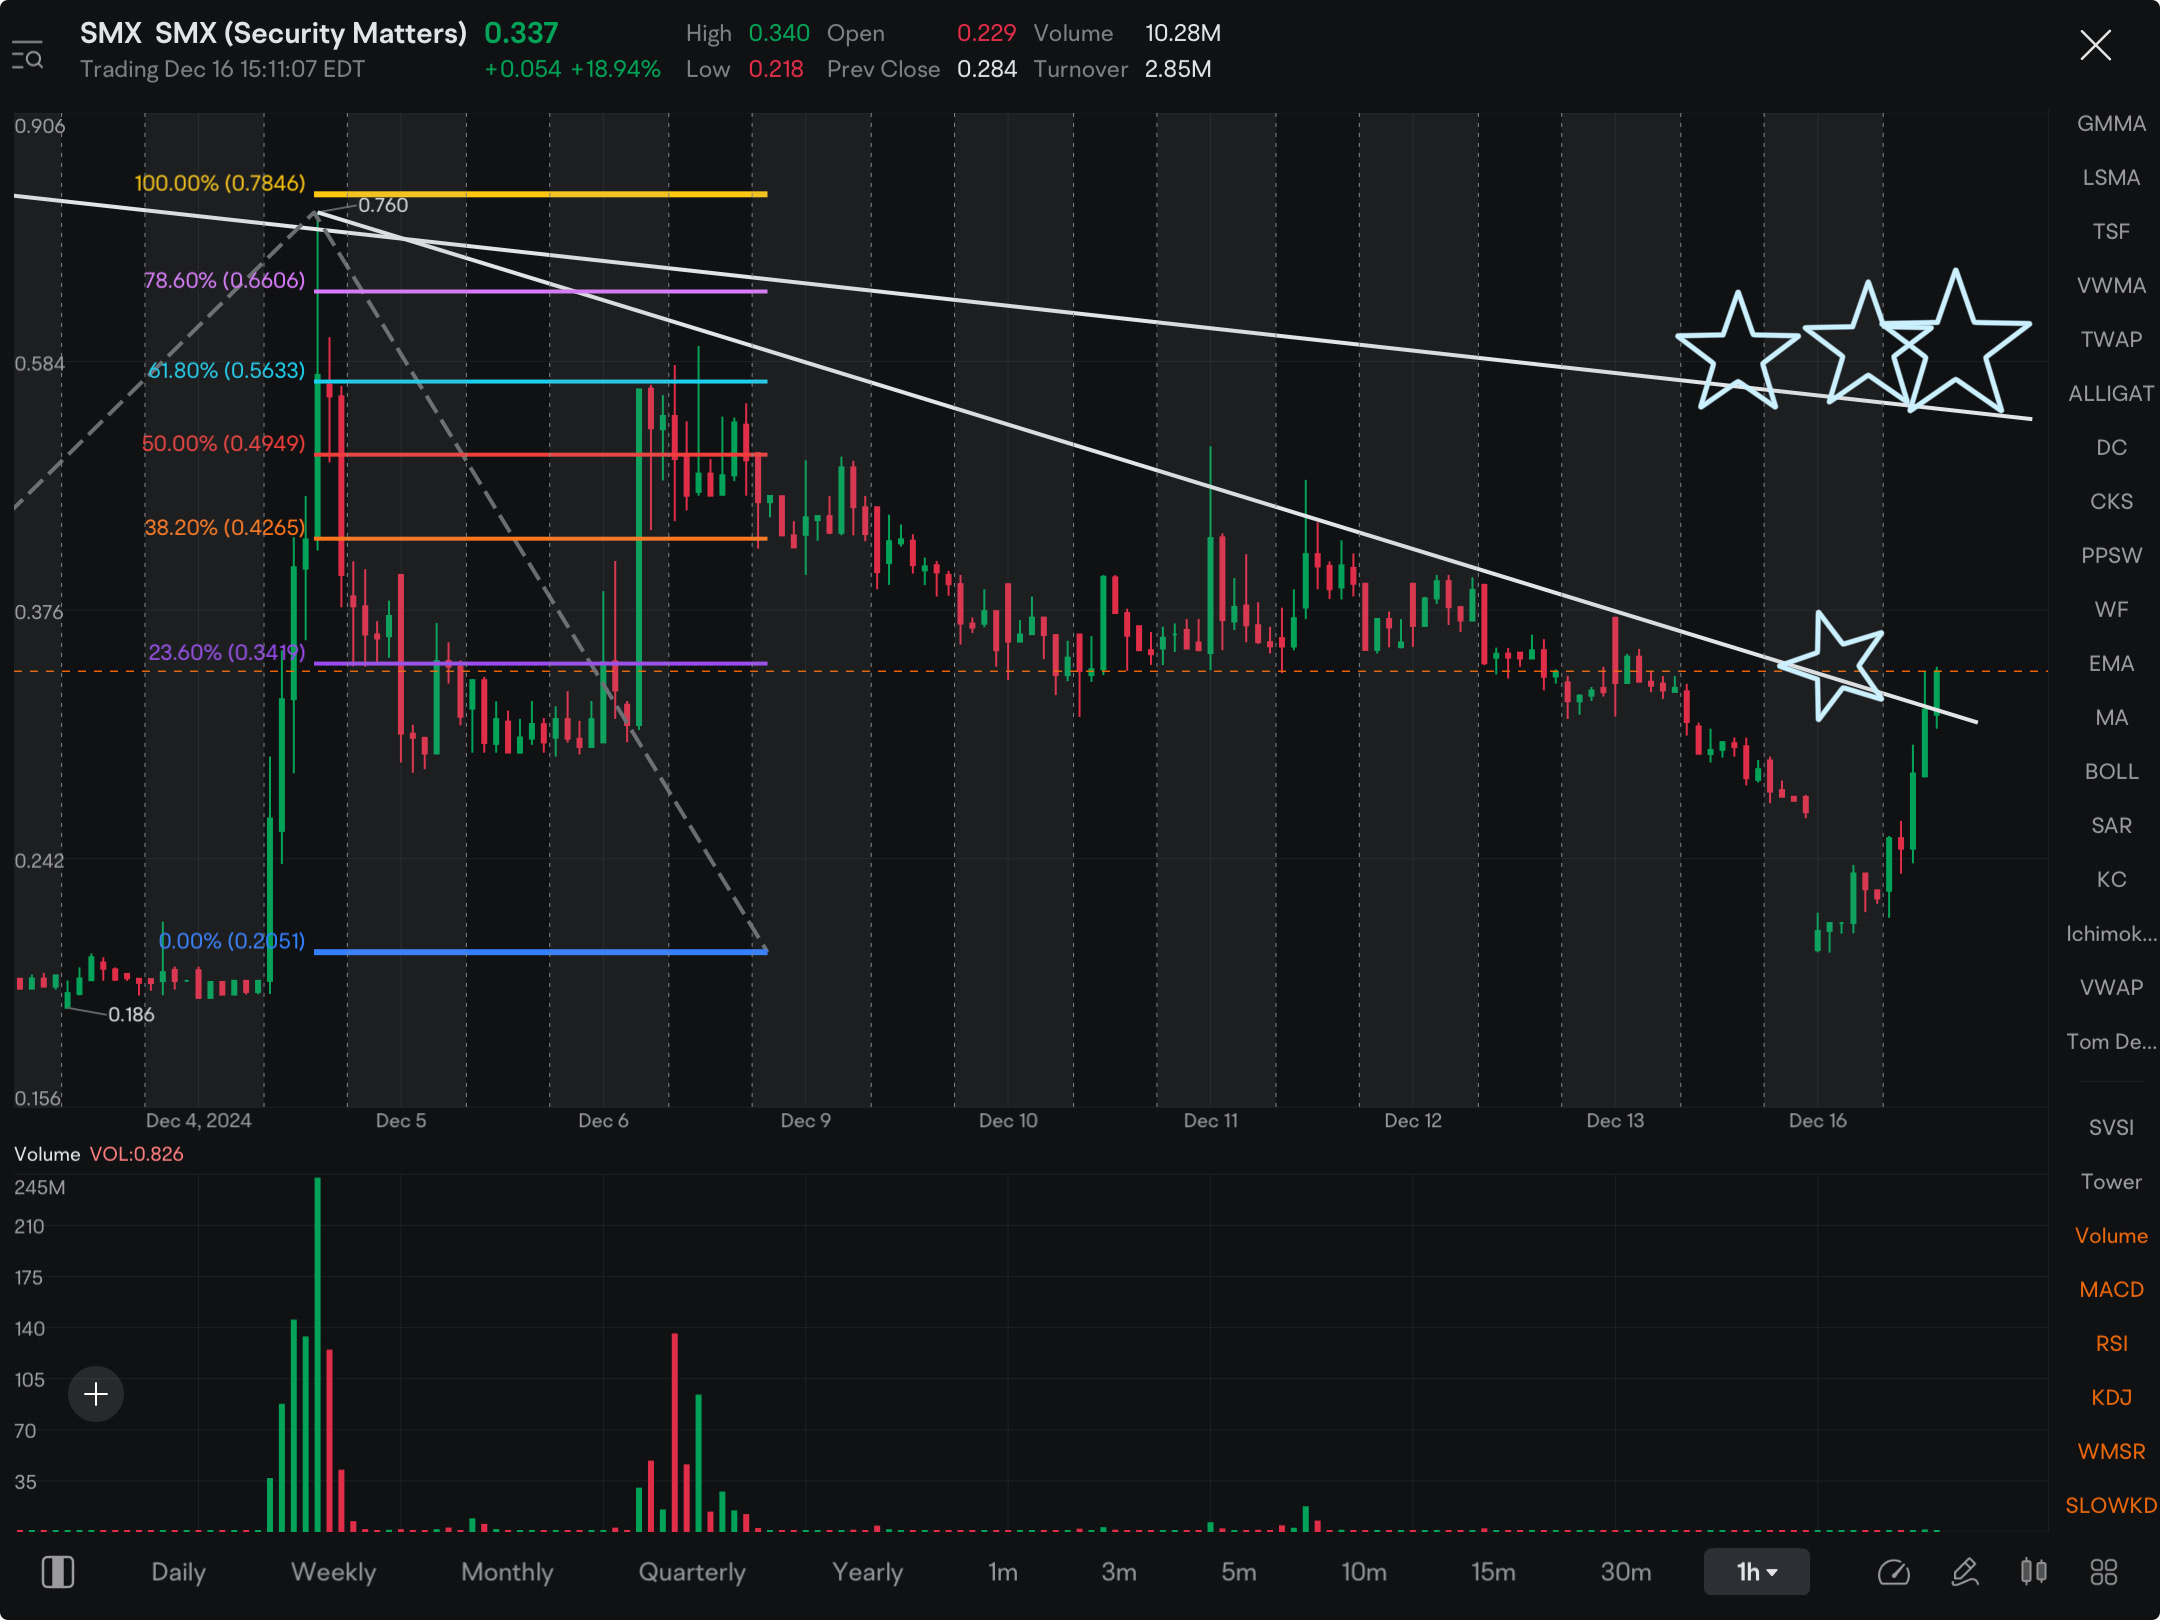Enable the BOLL indicator
Image resolution: width=2160 pixels, height=1620 pixels.
[2111, 772]
